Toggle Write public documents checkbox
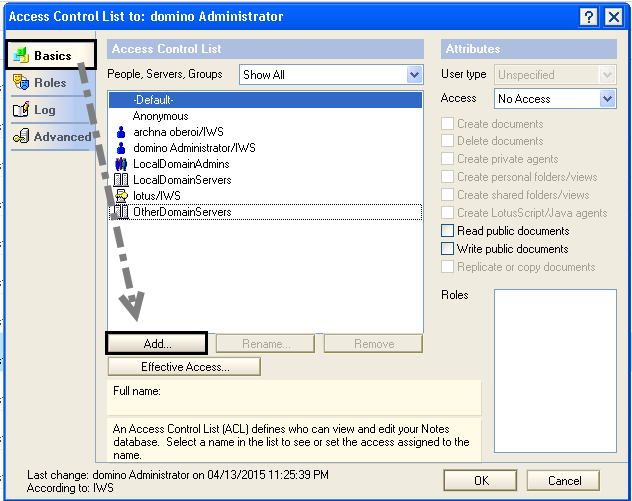Viewport: 632px width, 501px height. tap(448, 249)
